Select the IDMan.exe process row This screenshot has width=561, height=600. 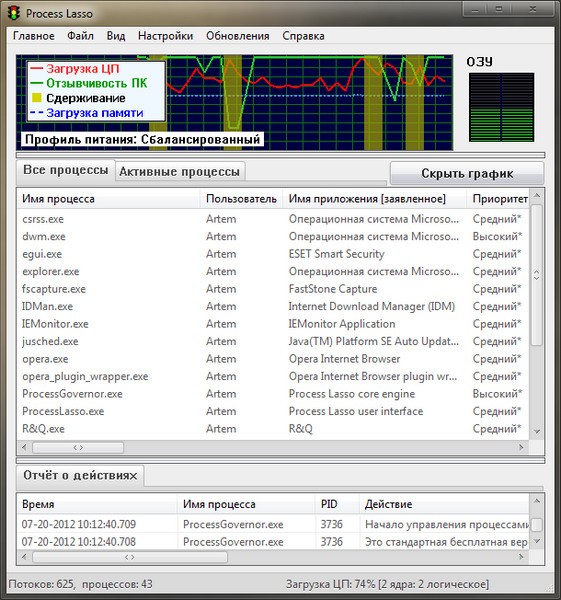(273, 307)
